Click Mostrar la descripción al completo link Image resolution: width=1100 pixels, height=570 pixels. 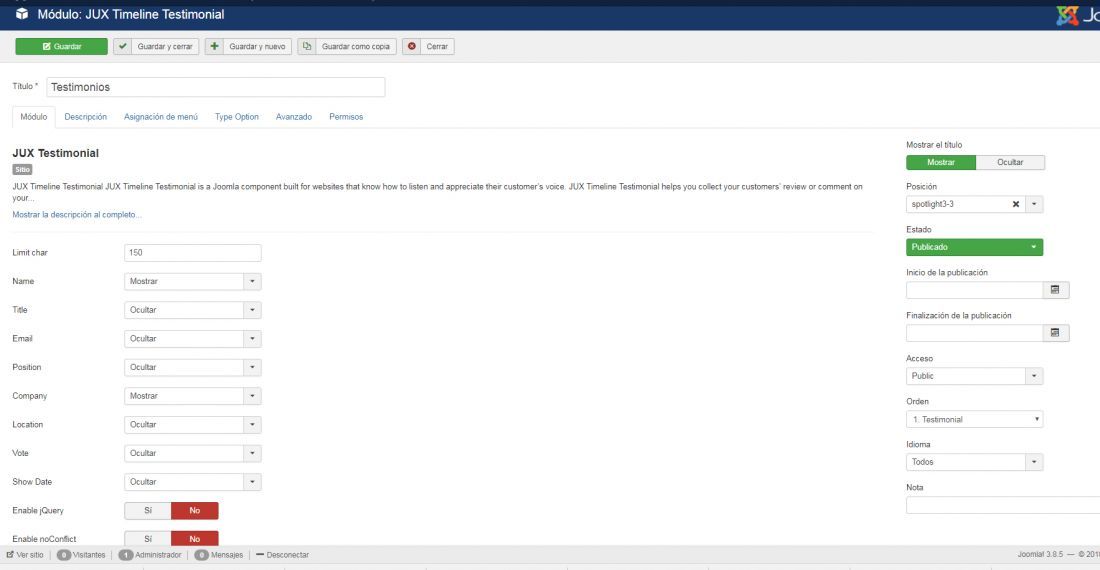(x=76, y=215)
